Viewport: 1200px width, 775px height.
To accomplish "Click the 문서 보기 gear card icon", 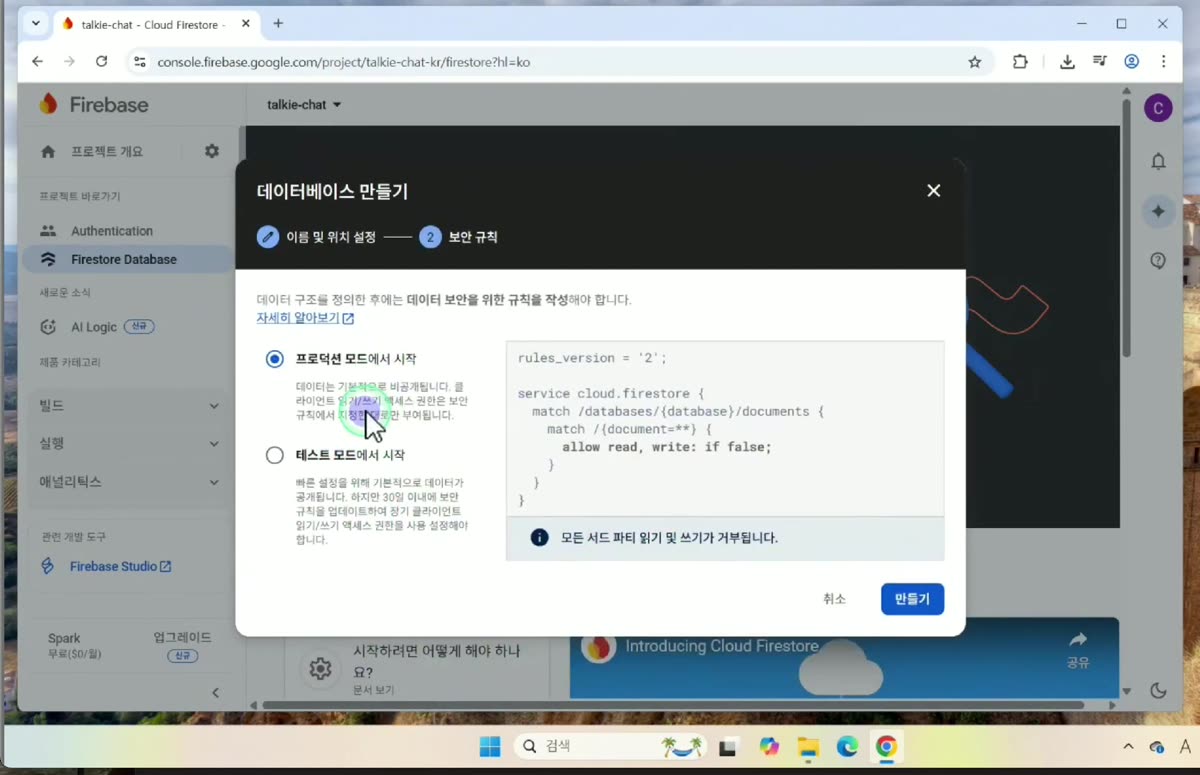I will [320, 668].
